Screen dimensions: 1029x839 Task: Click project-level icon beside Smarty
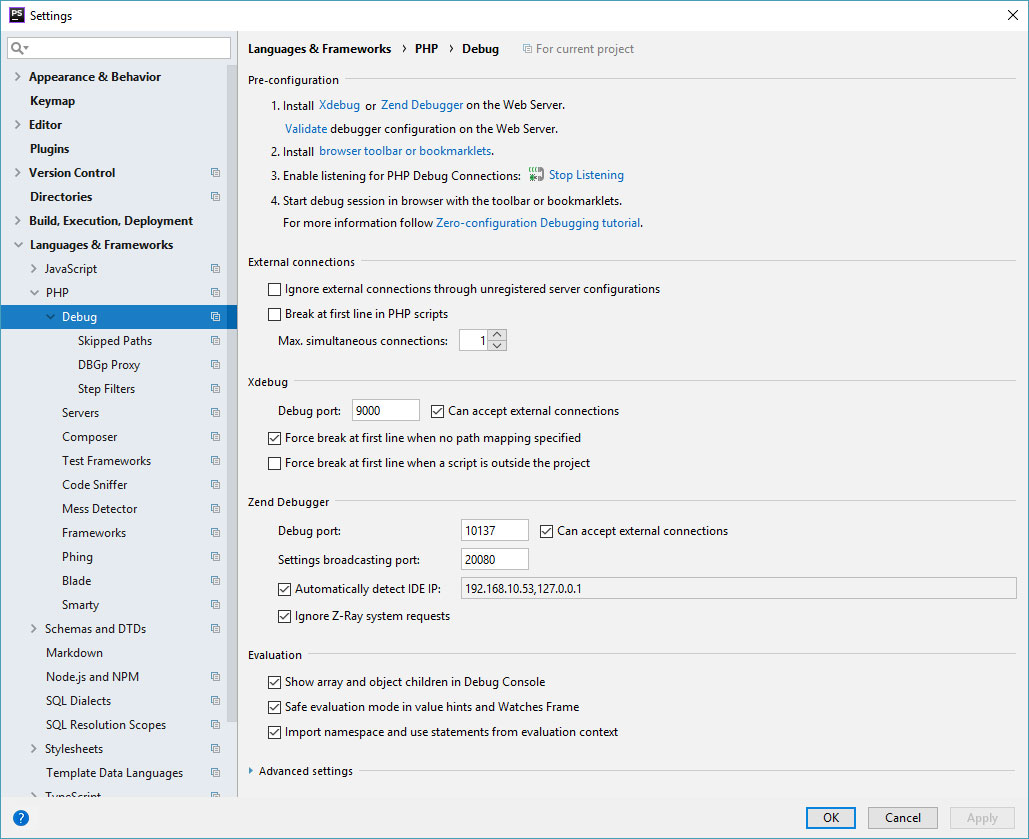[215, 605]
